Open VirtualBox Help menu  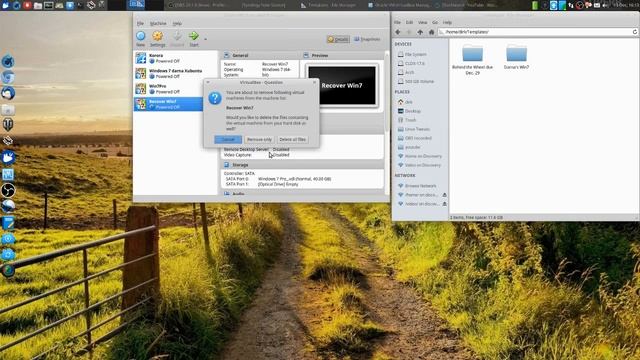[x=177, y=24]
